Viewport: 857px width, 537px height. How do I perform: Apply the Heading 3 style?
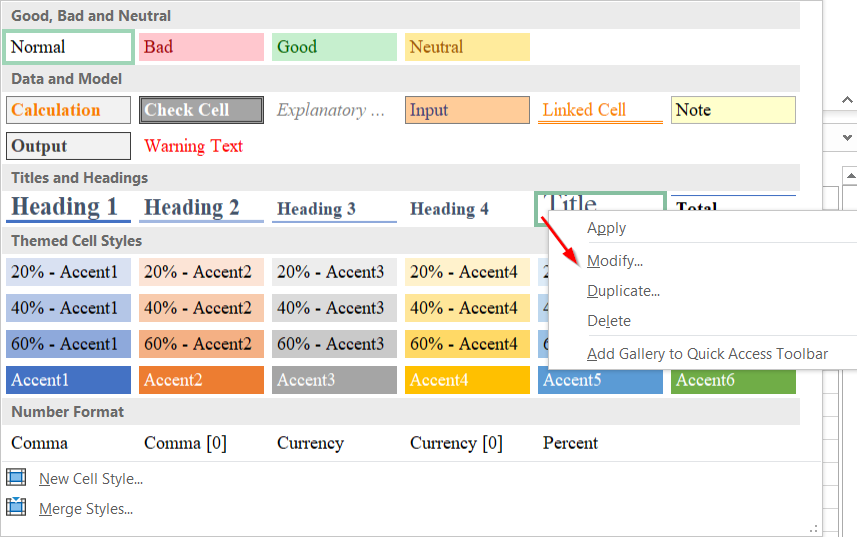(x=334, y=209)
